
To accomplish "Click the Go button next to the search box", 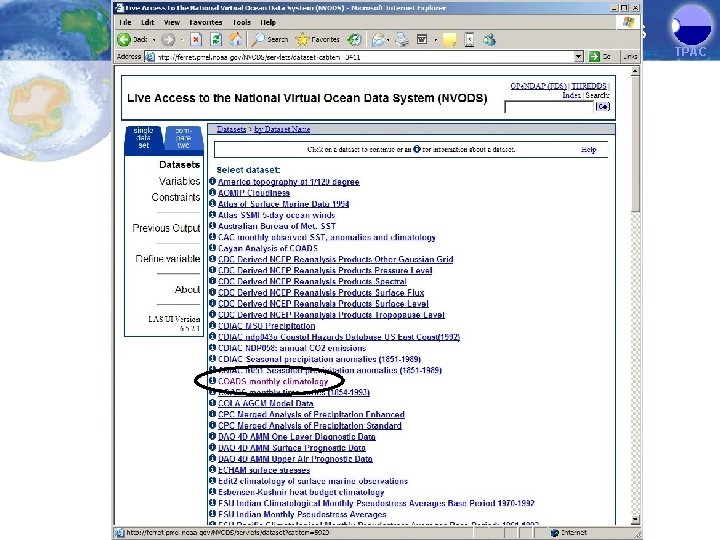I will 602,107.
